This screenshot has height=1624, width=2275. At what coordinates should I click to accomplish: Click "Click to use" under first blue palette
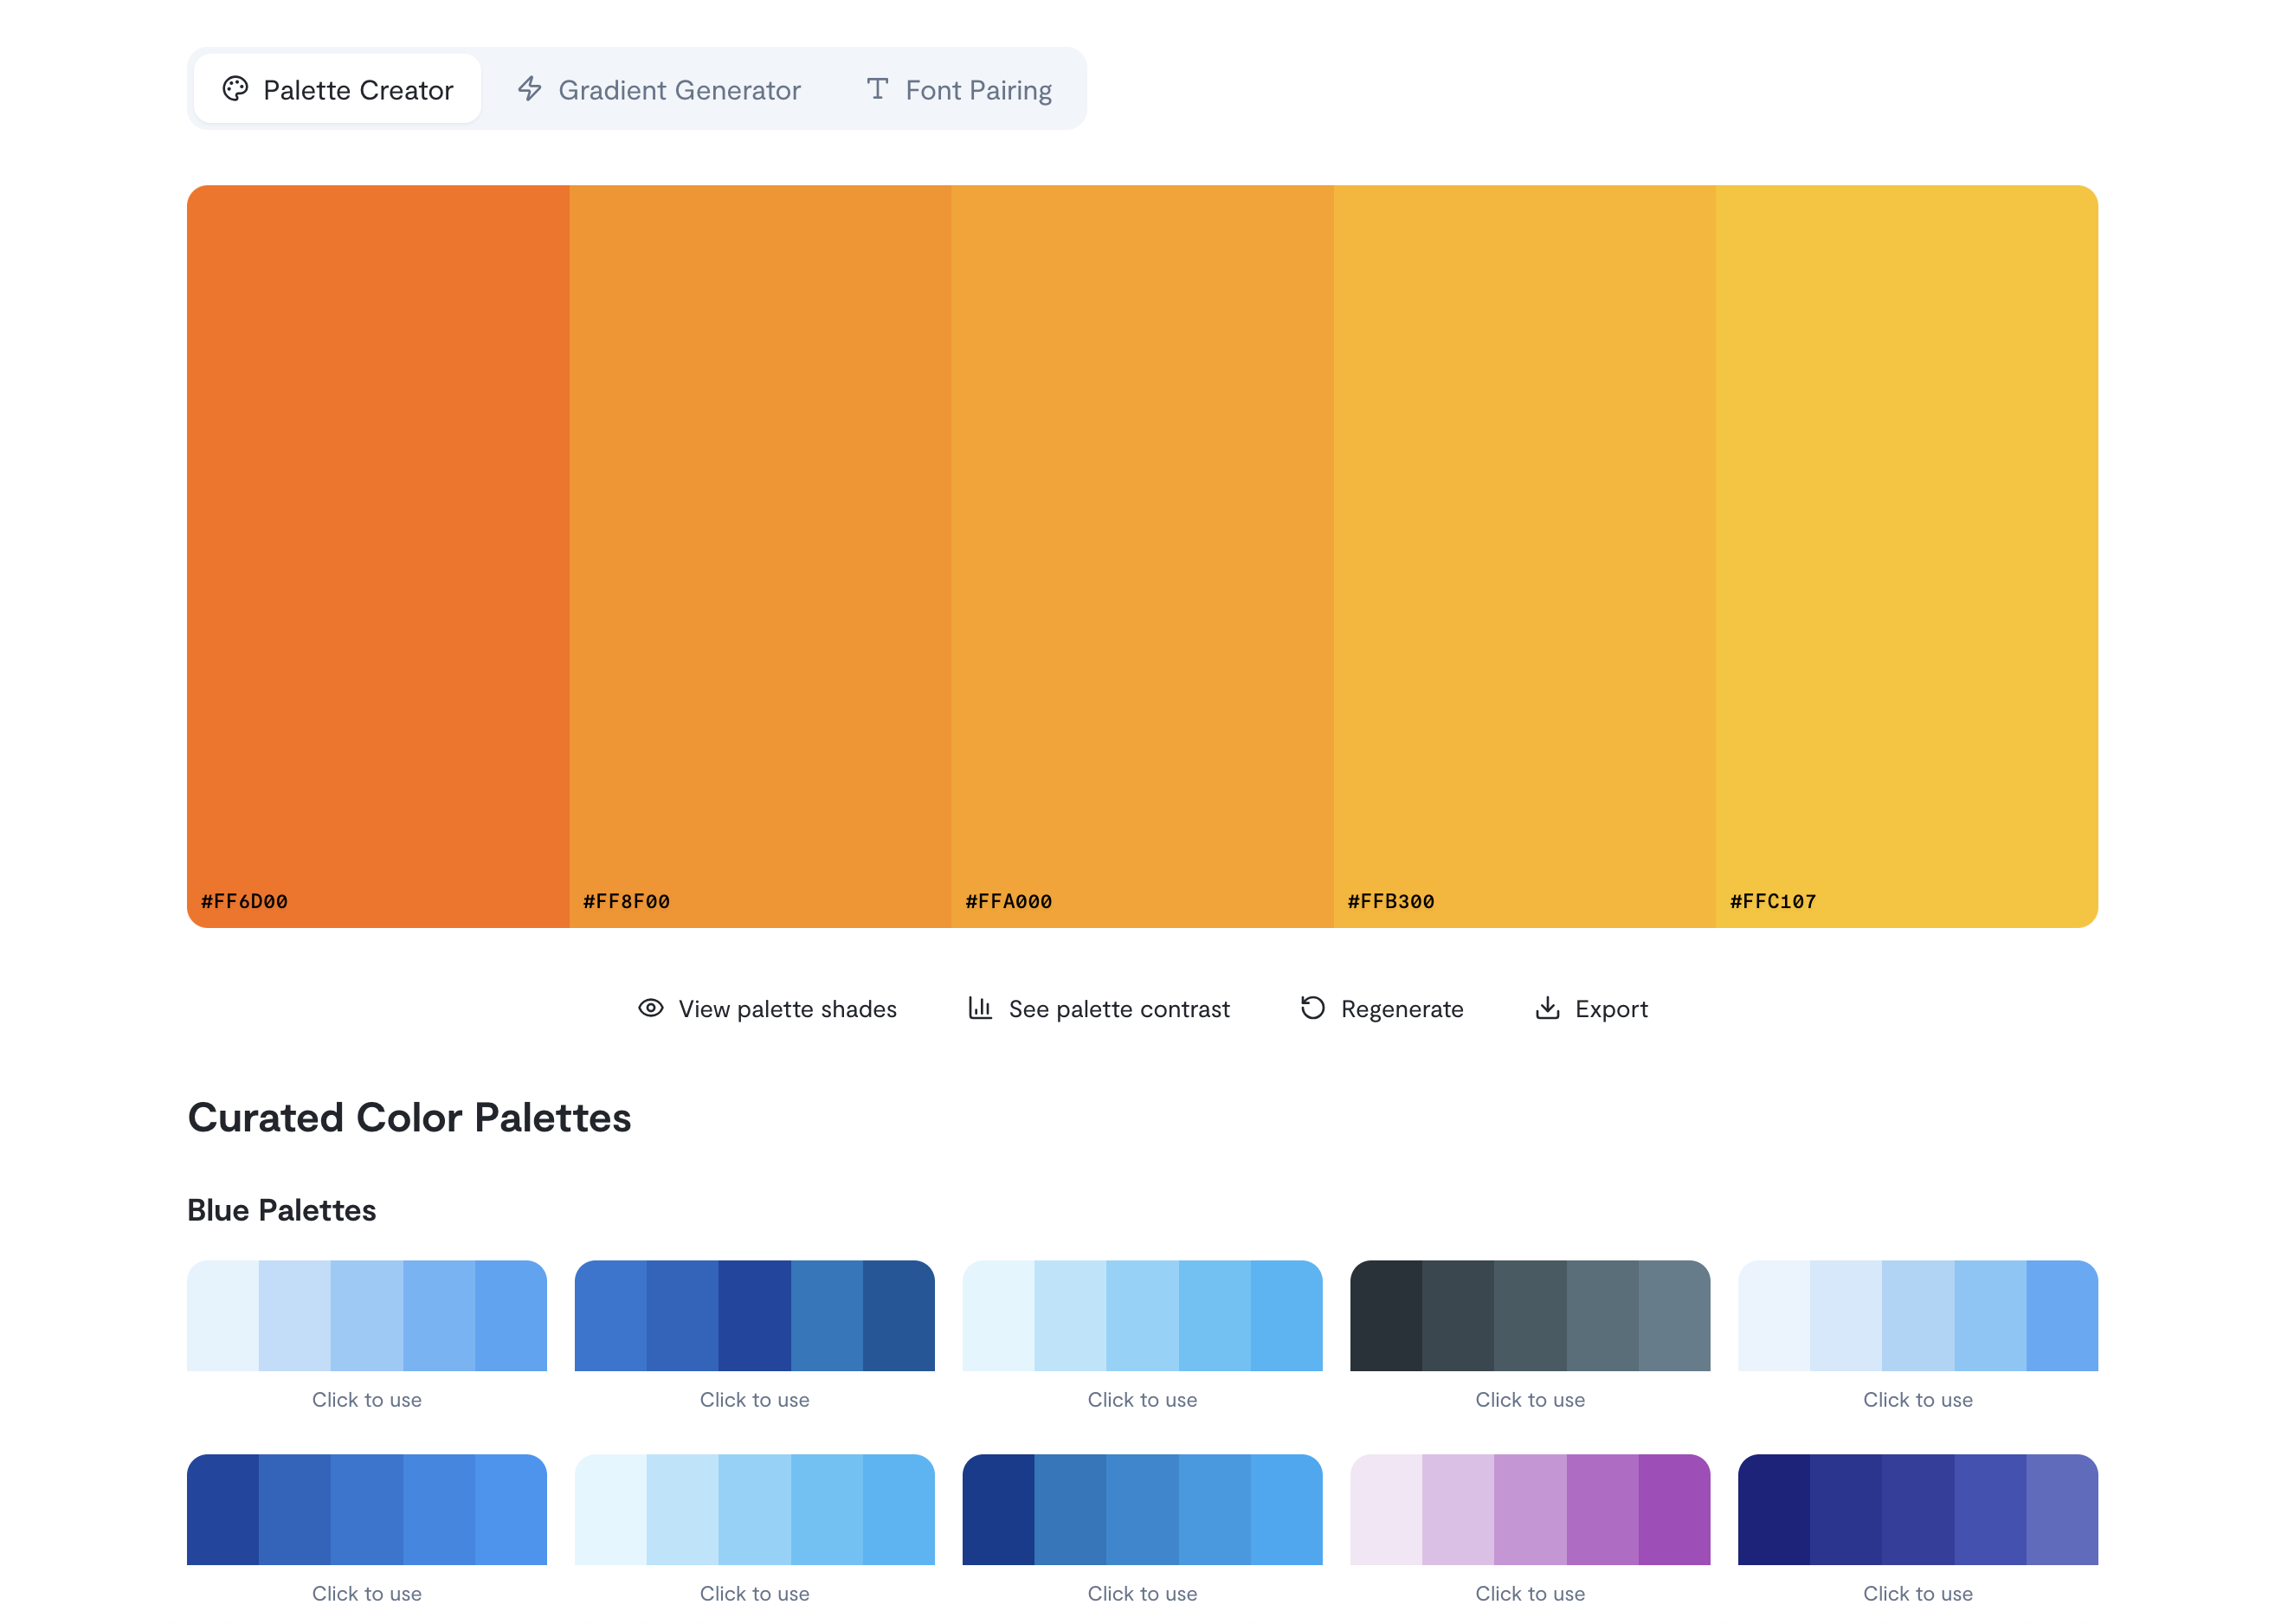(367, 1400)
